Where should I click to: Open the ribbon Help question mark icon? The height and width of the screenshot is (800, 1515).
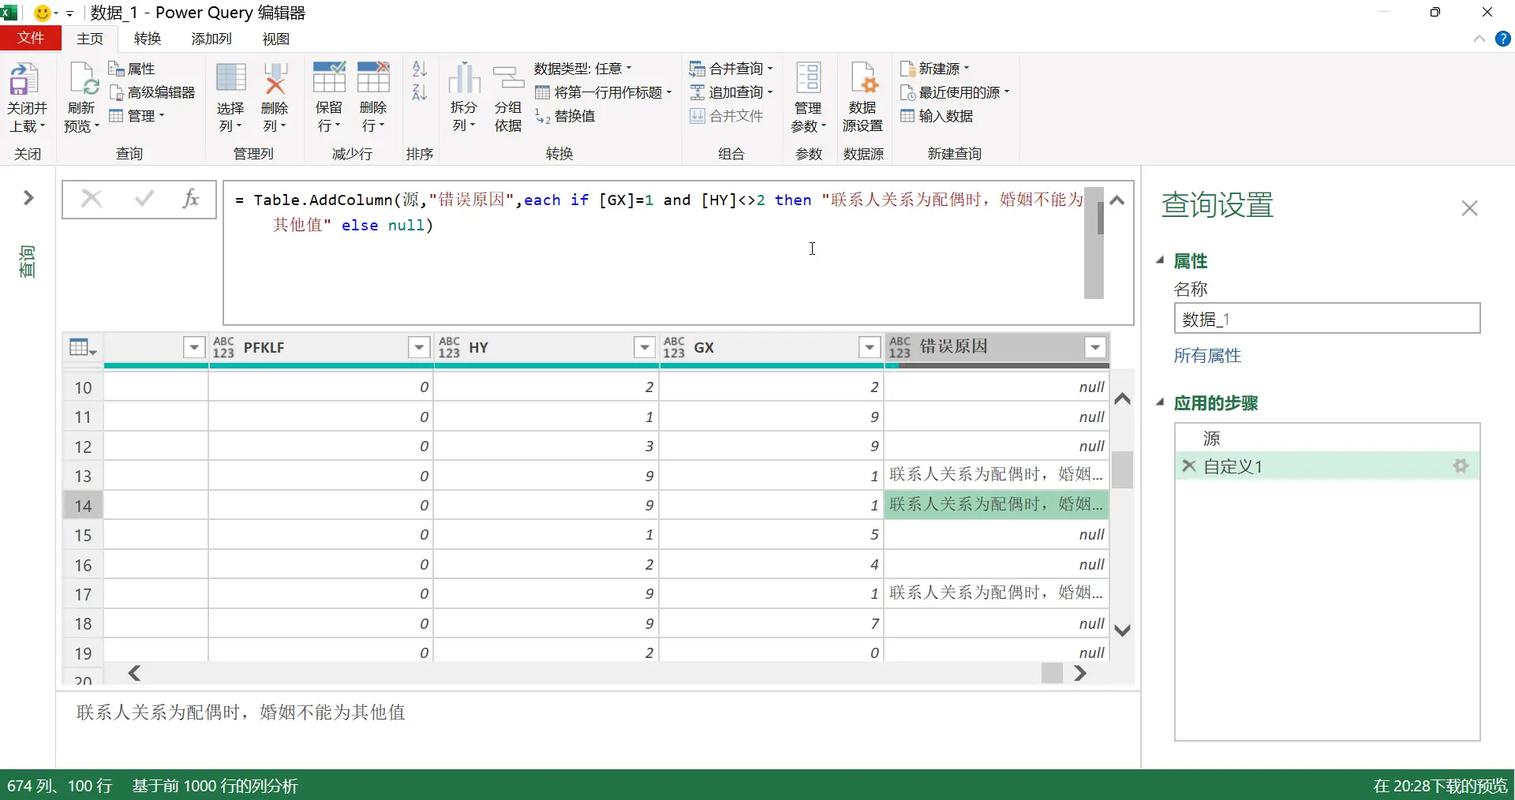tap(1503, 38)
